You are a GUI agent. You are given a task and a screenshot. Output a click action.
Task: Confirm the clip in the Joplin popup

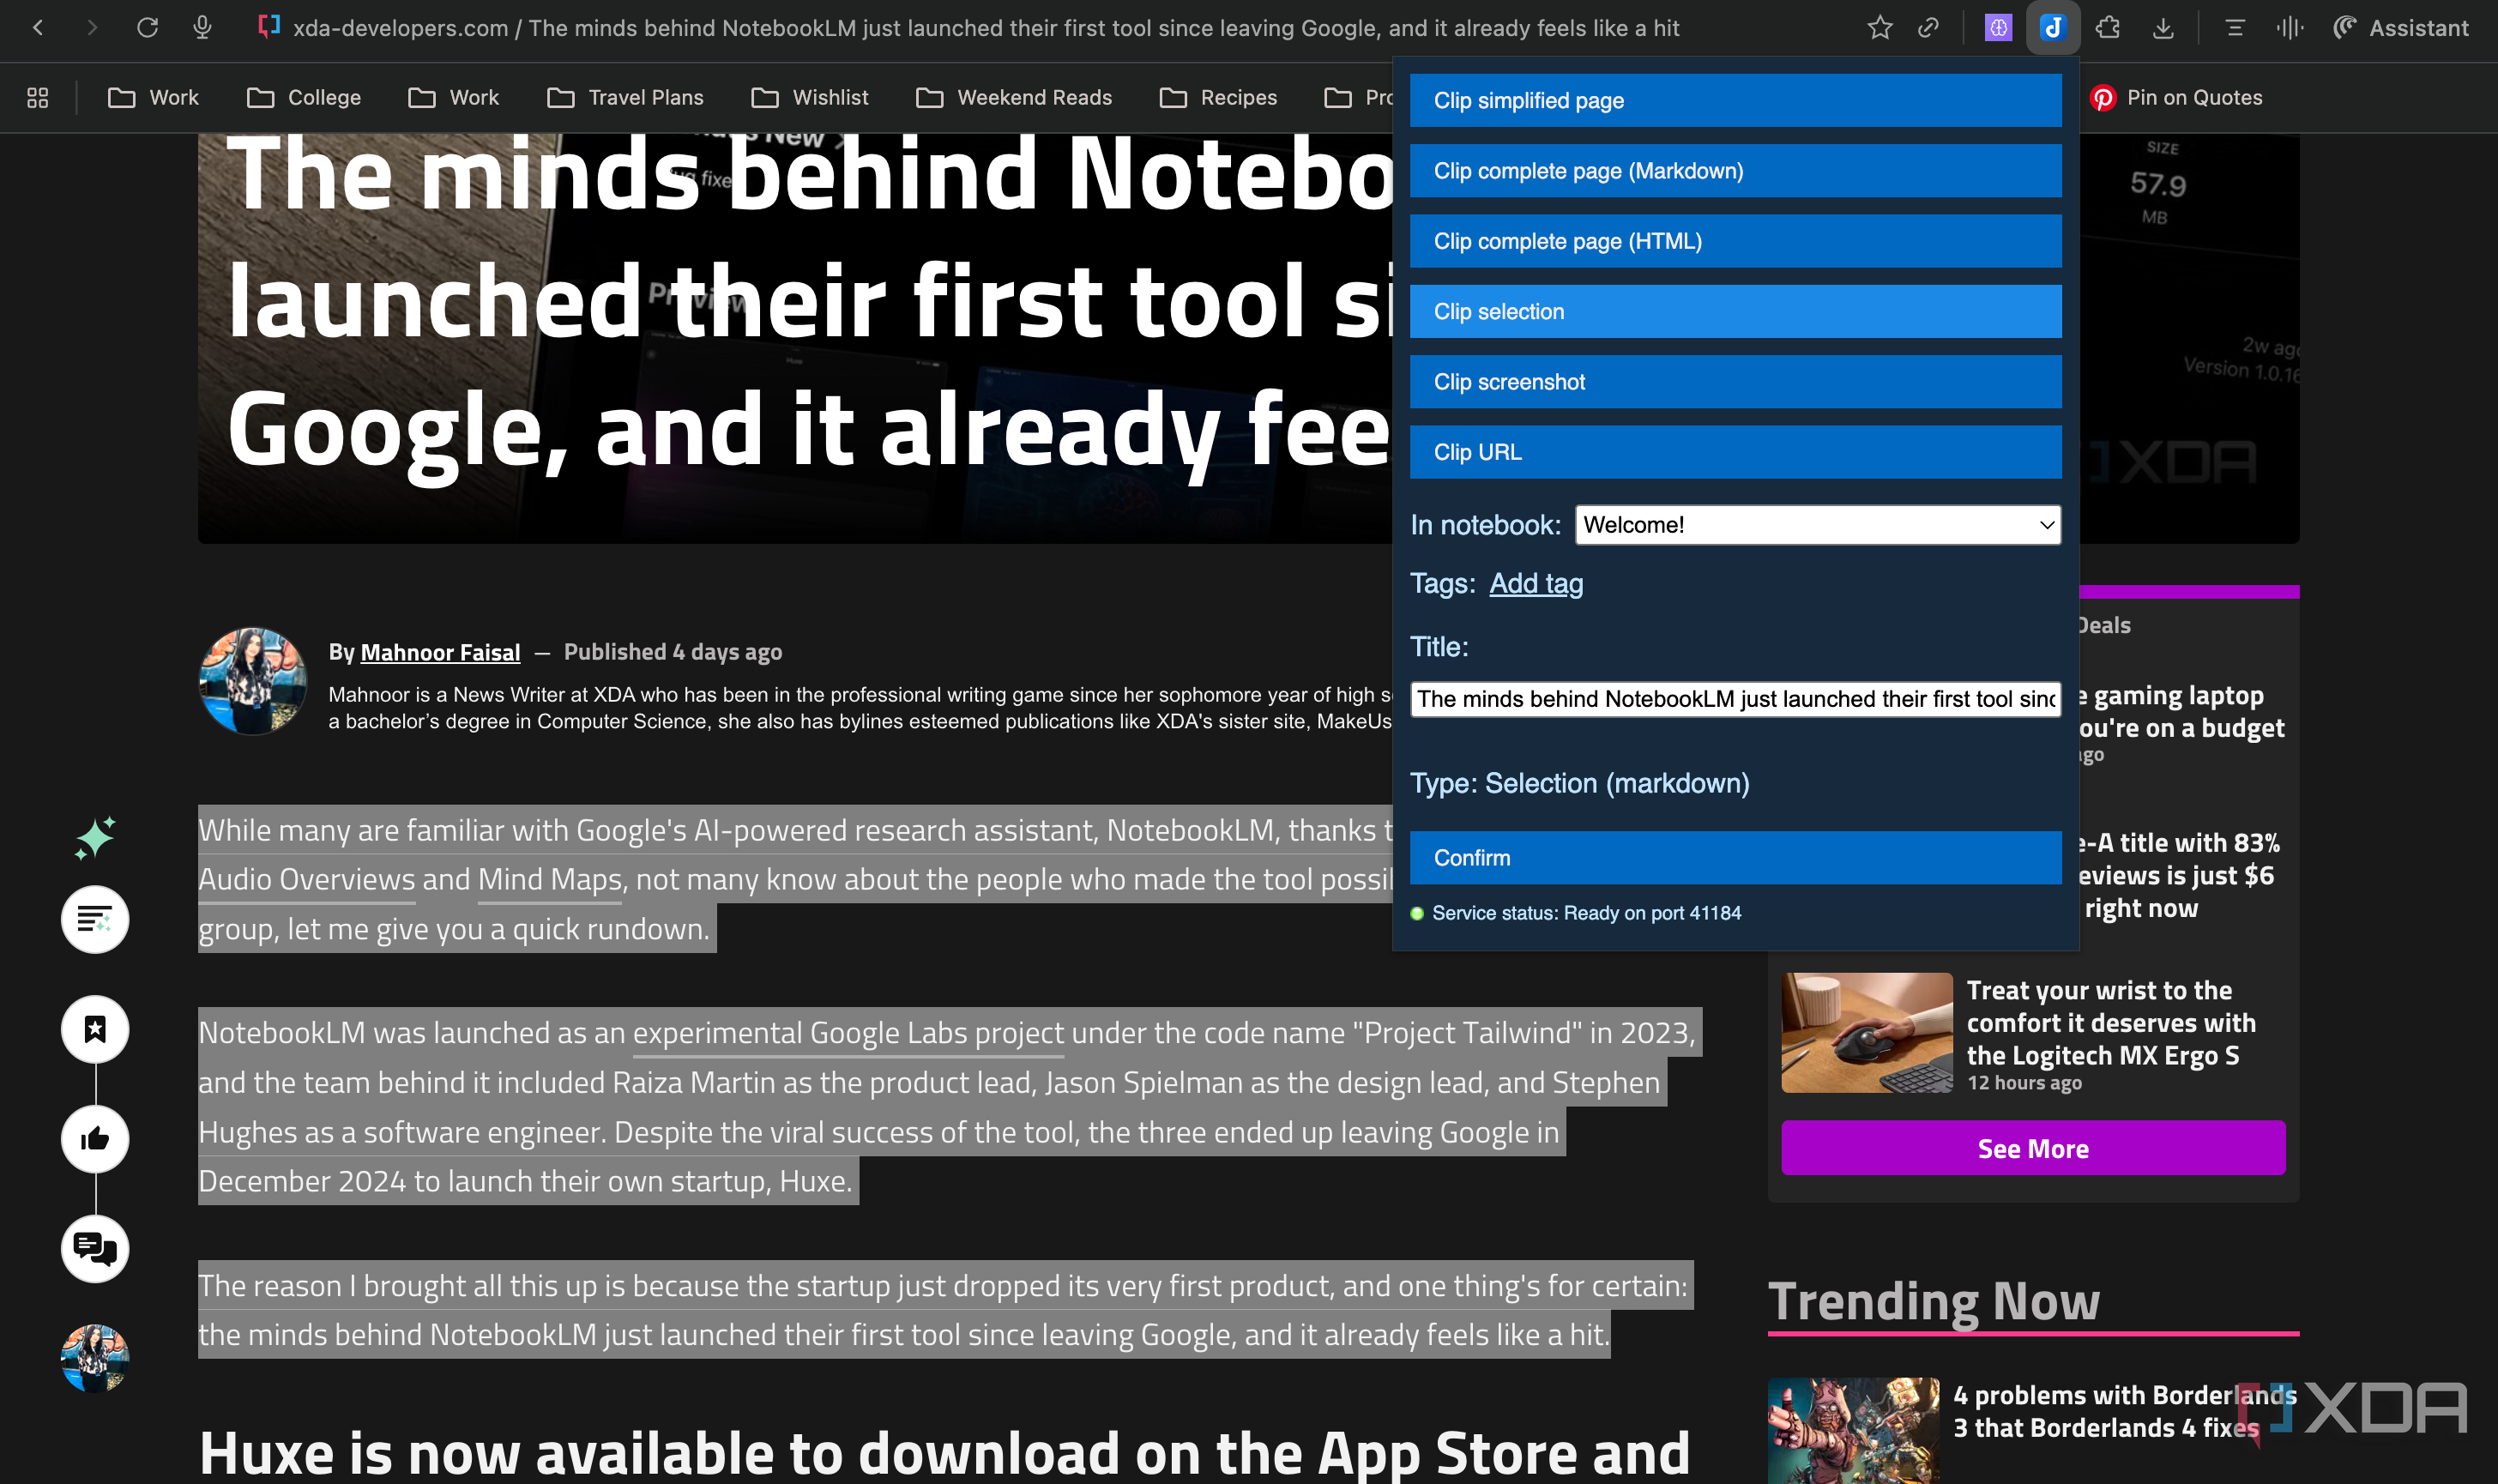(x=1735, y=858)
